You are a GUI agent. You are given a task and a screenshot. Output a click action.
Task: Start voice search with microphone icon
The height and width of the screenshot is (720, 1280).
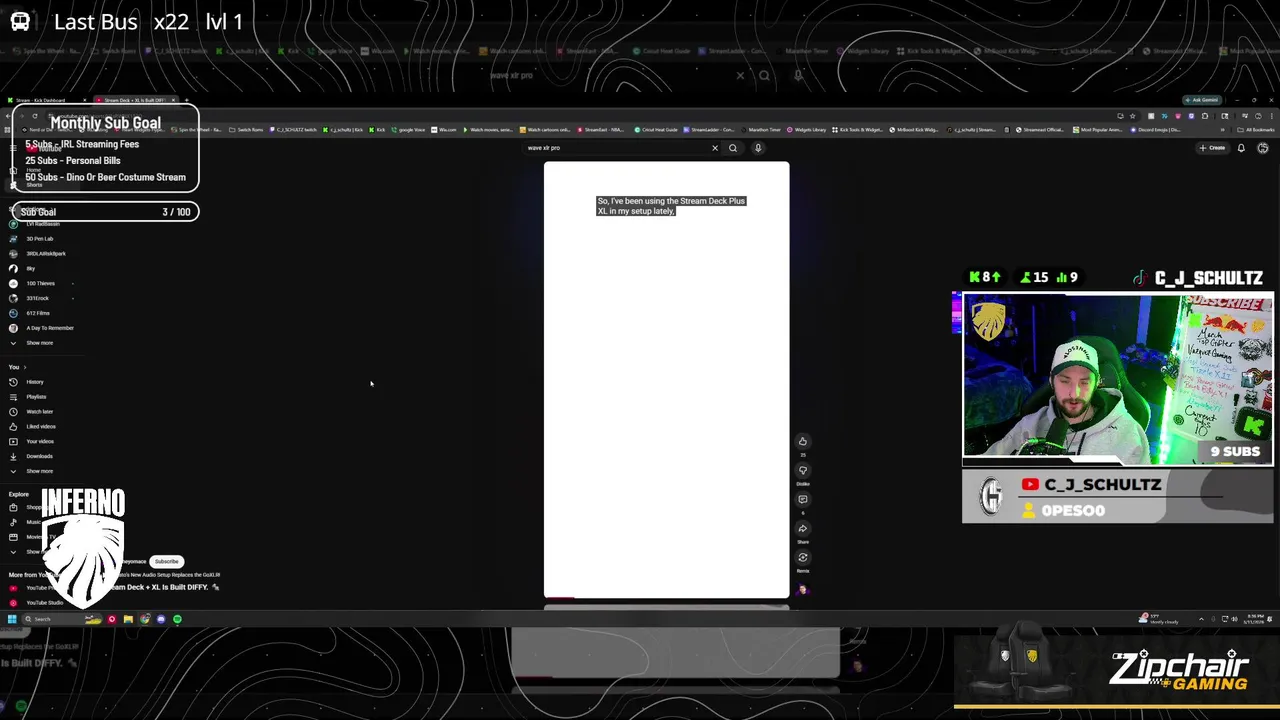(x=758, y=148)
